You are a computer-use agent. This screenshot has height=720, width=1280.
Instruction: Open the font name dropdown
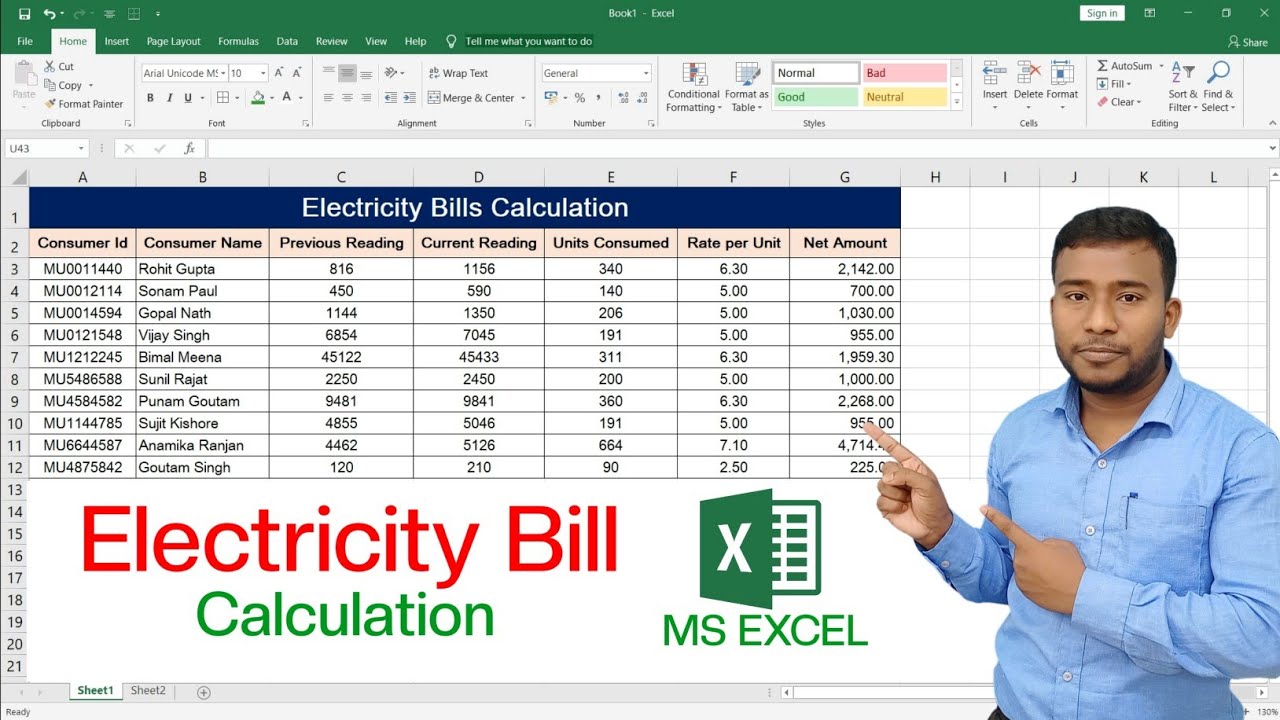[x=223, y=73]
